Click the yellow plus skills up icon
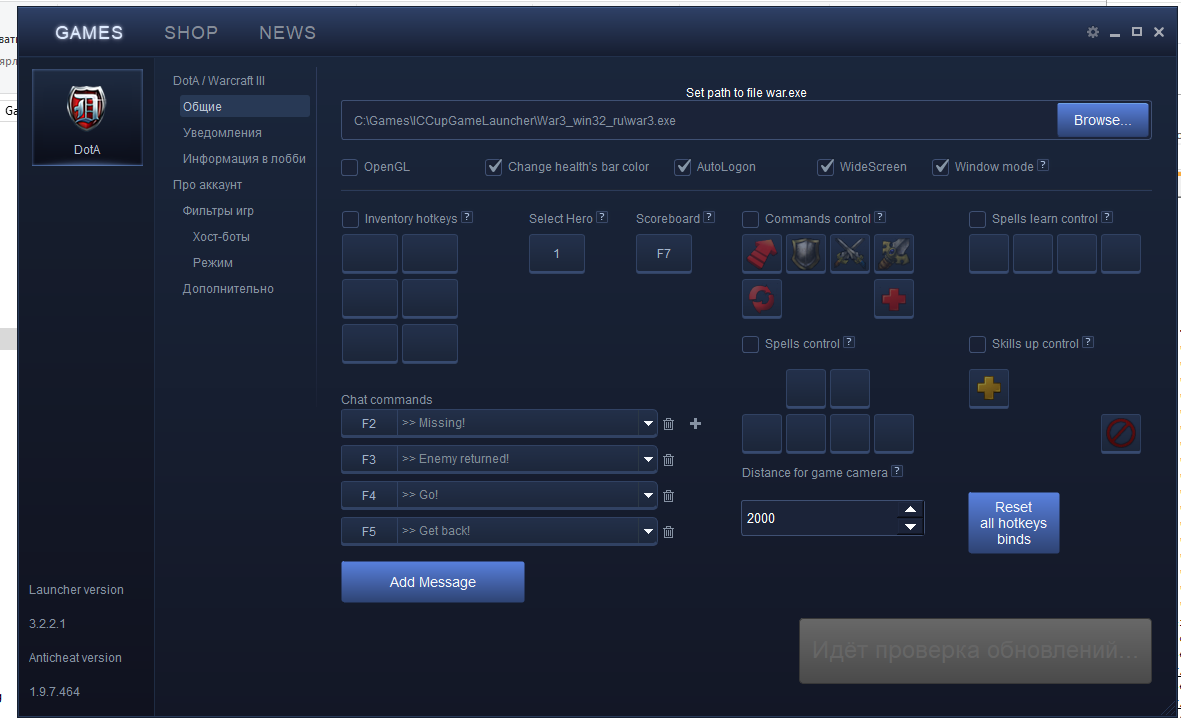The height and width of the screenshot is (718, 1181). coord(988,388)
